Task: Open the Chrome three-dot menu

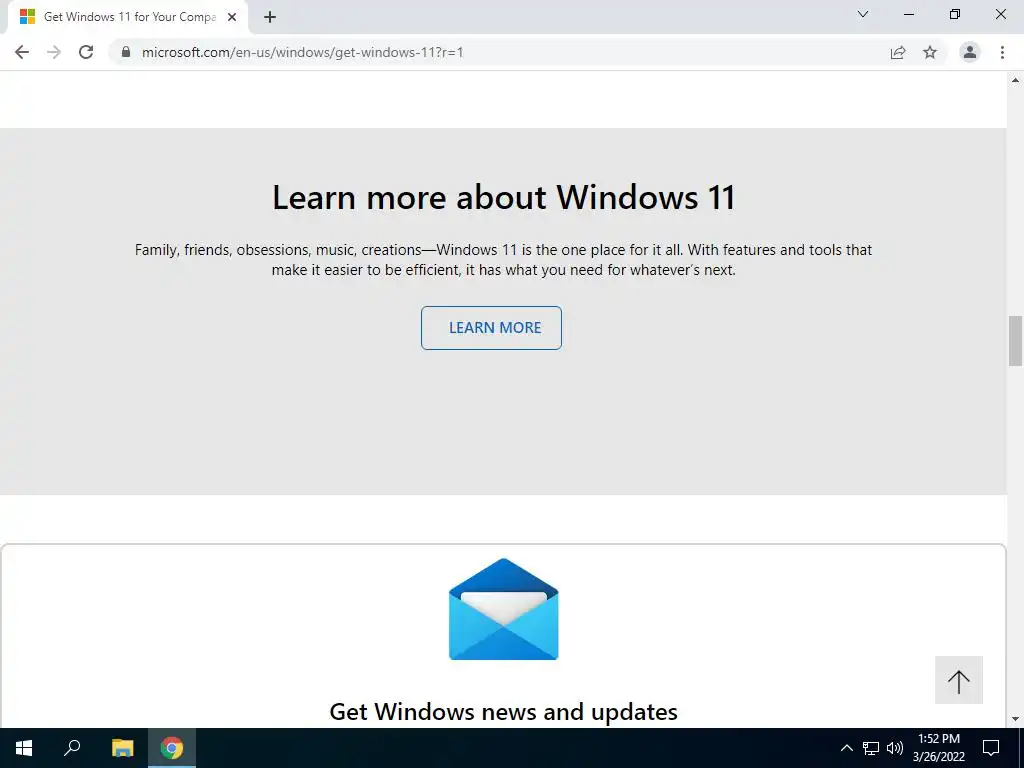Action: click(1002, 52)
